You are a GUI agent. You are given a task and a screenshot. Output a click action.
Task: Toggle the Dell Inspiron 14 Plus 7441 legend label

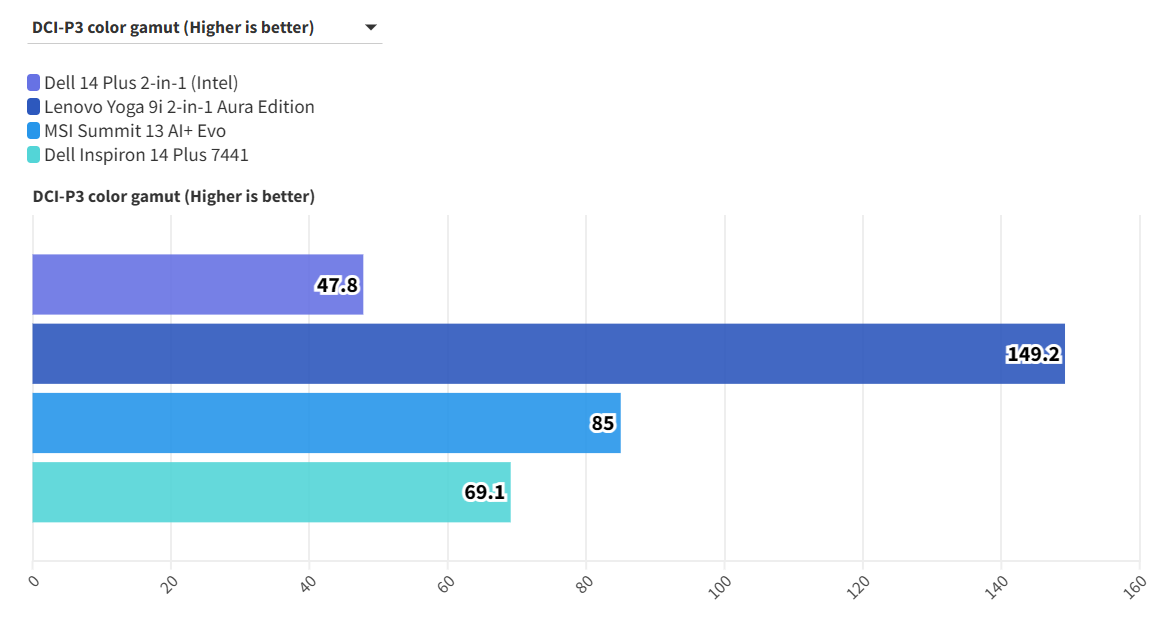point(146,155)
